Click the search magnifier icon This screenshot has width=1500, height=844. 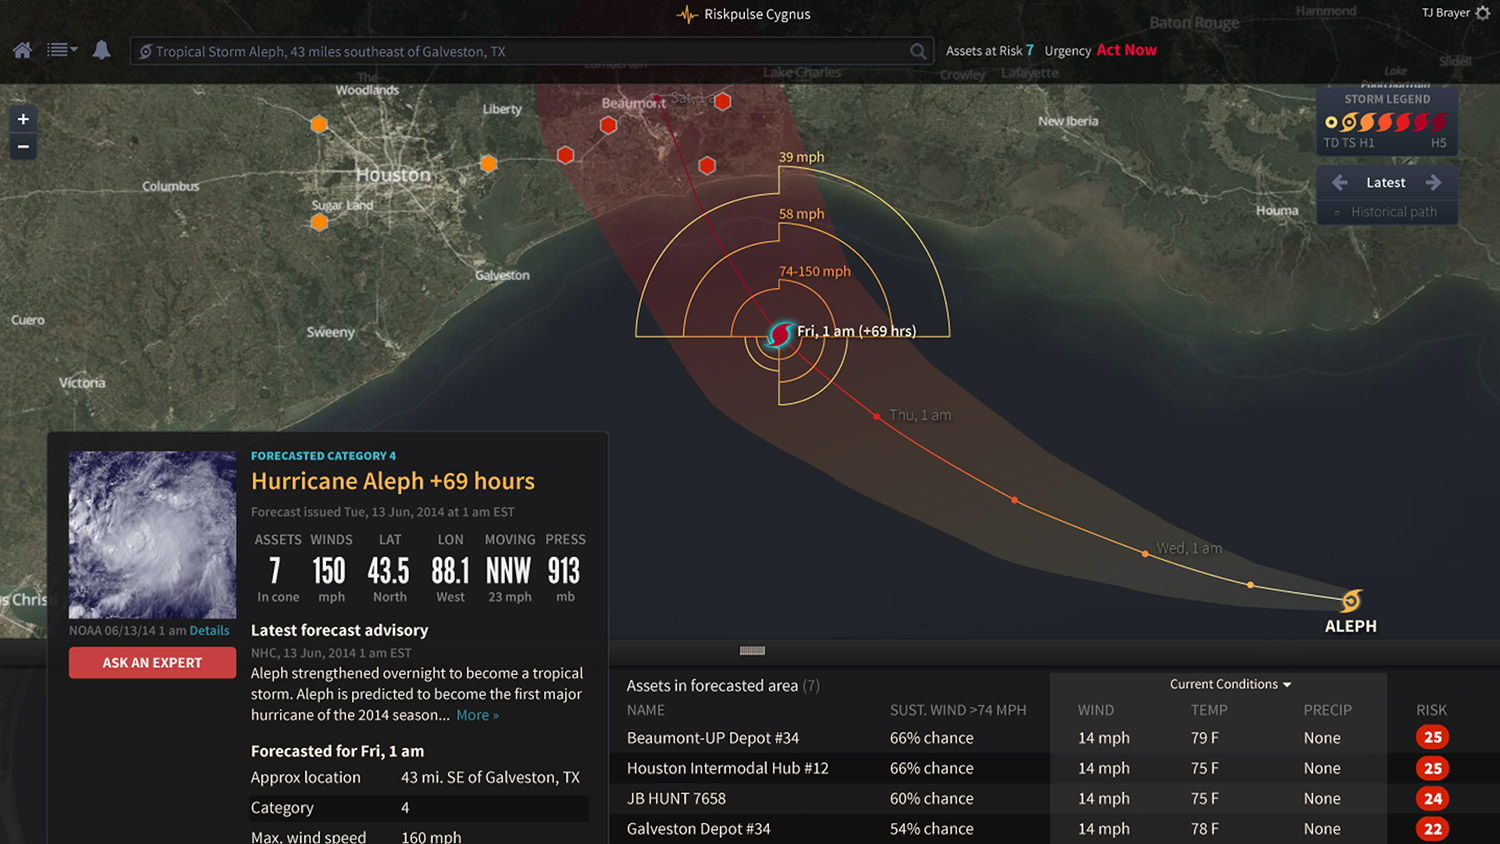pos(918,51)
